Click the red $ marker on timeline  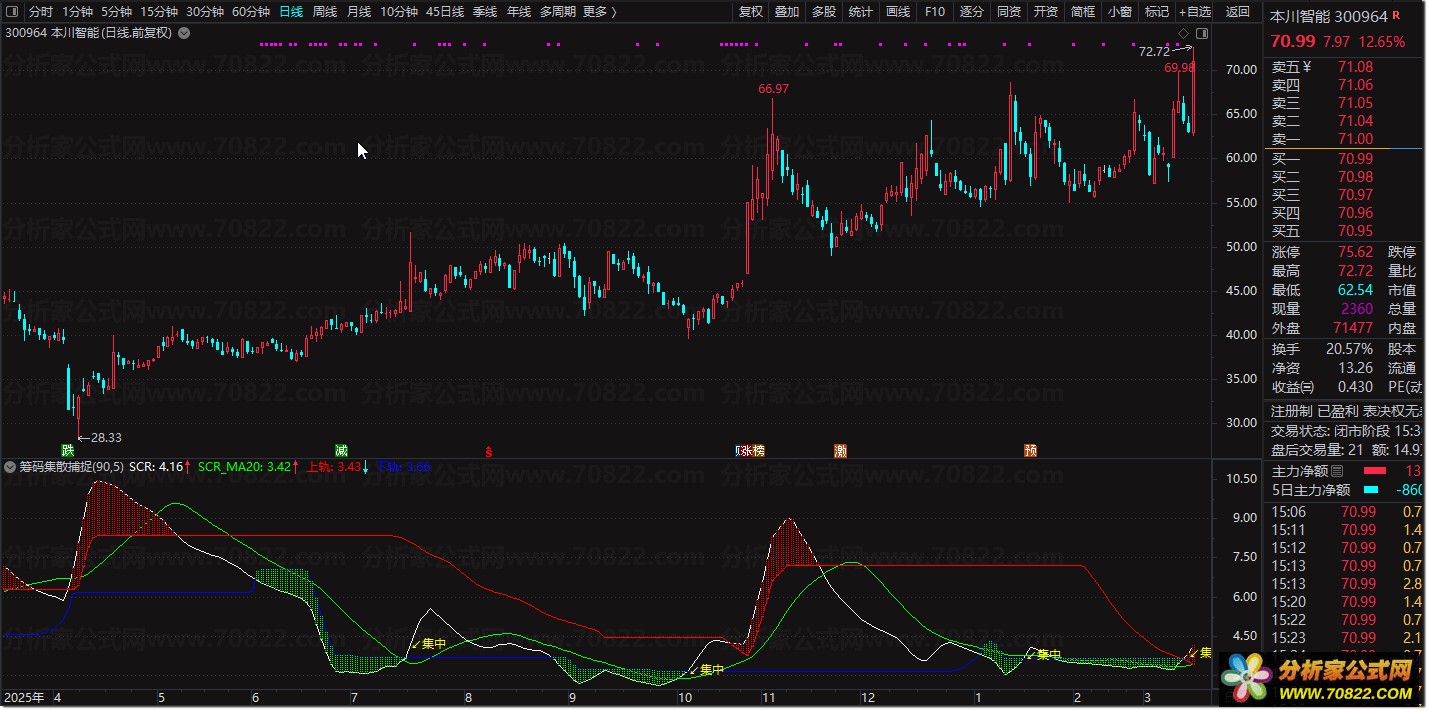(x=488, y=451)
